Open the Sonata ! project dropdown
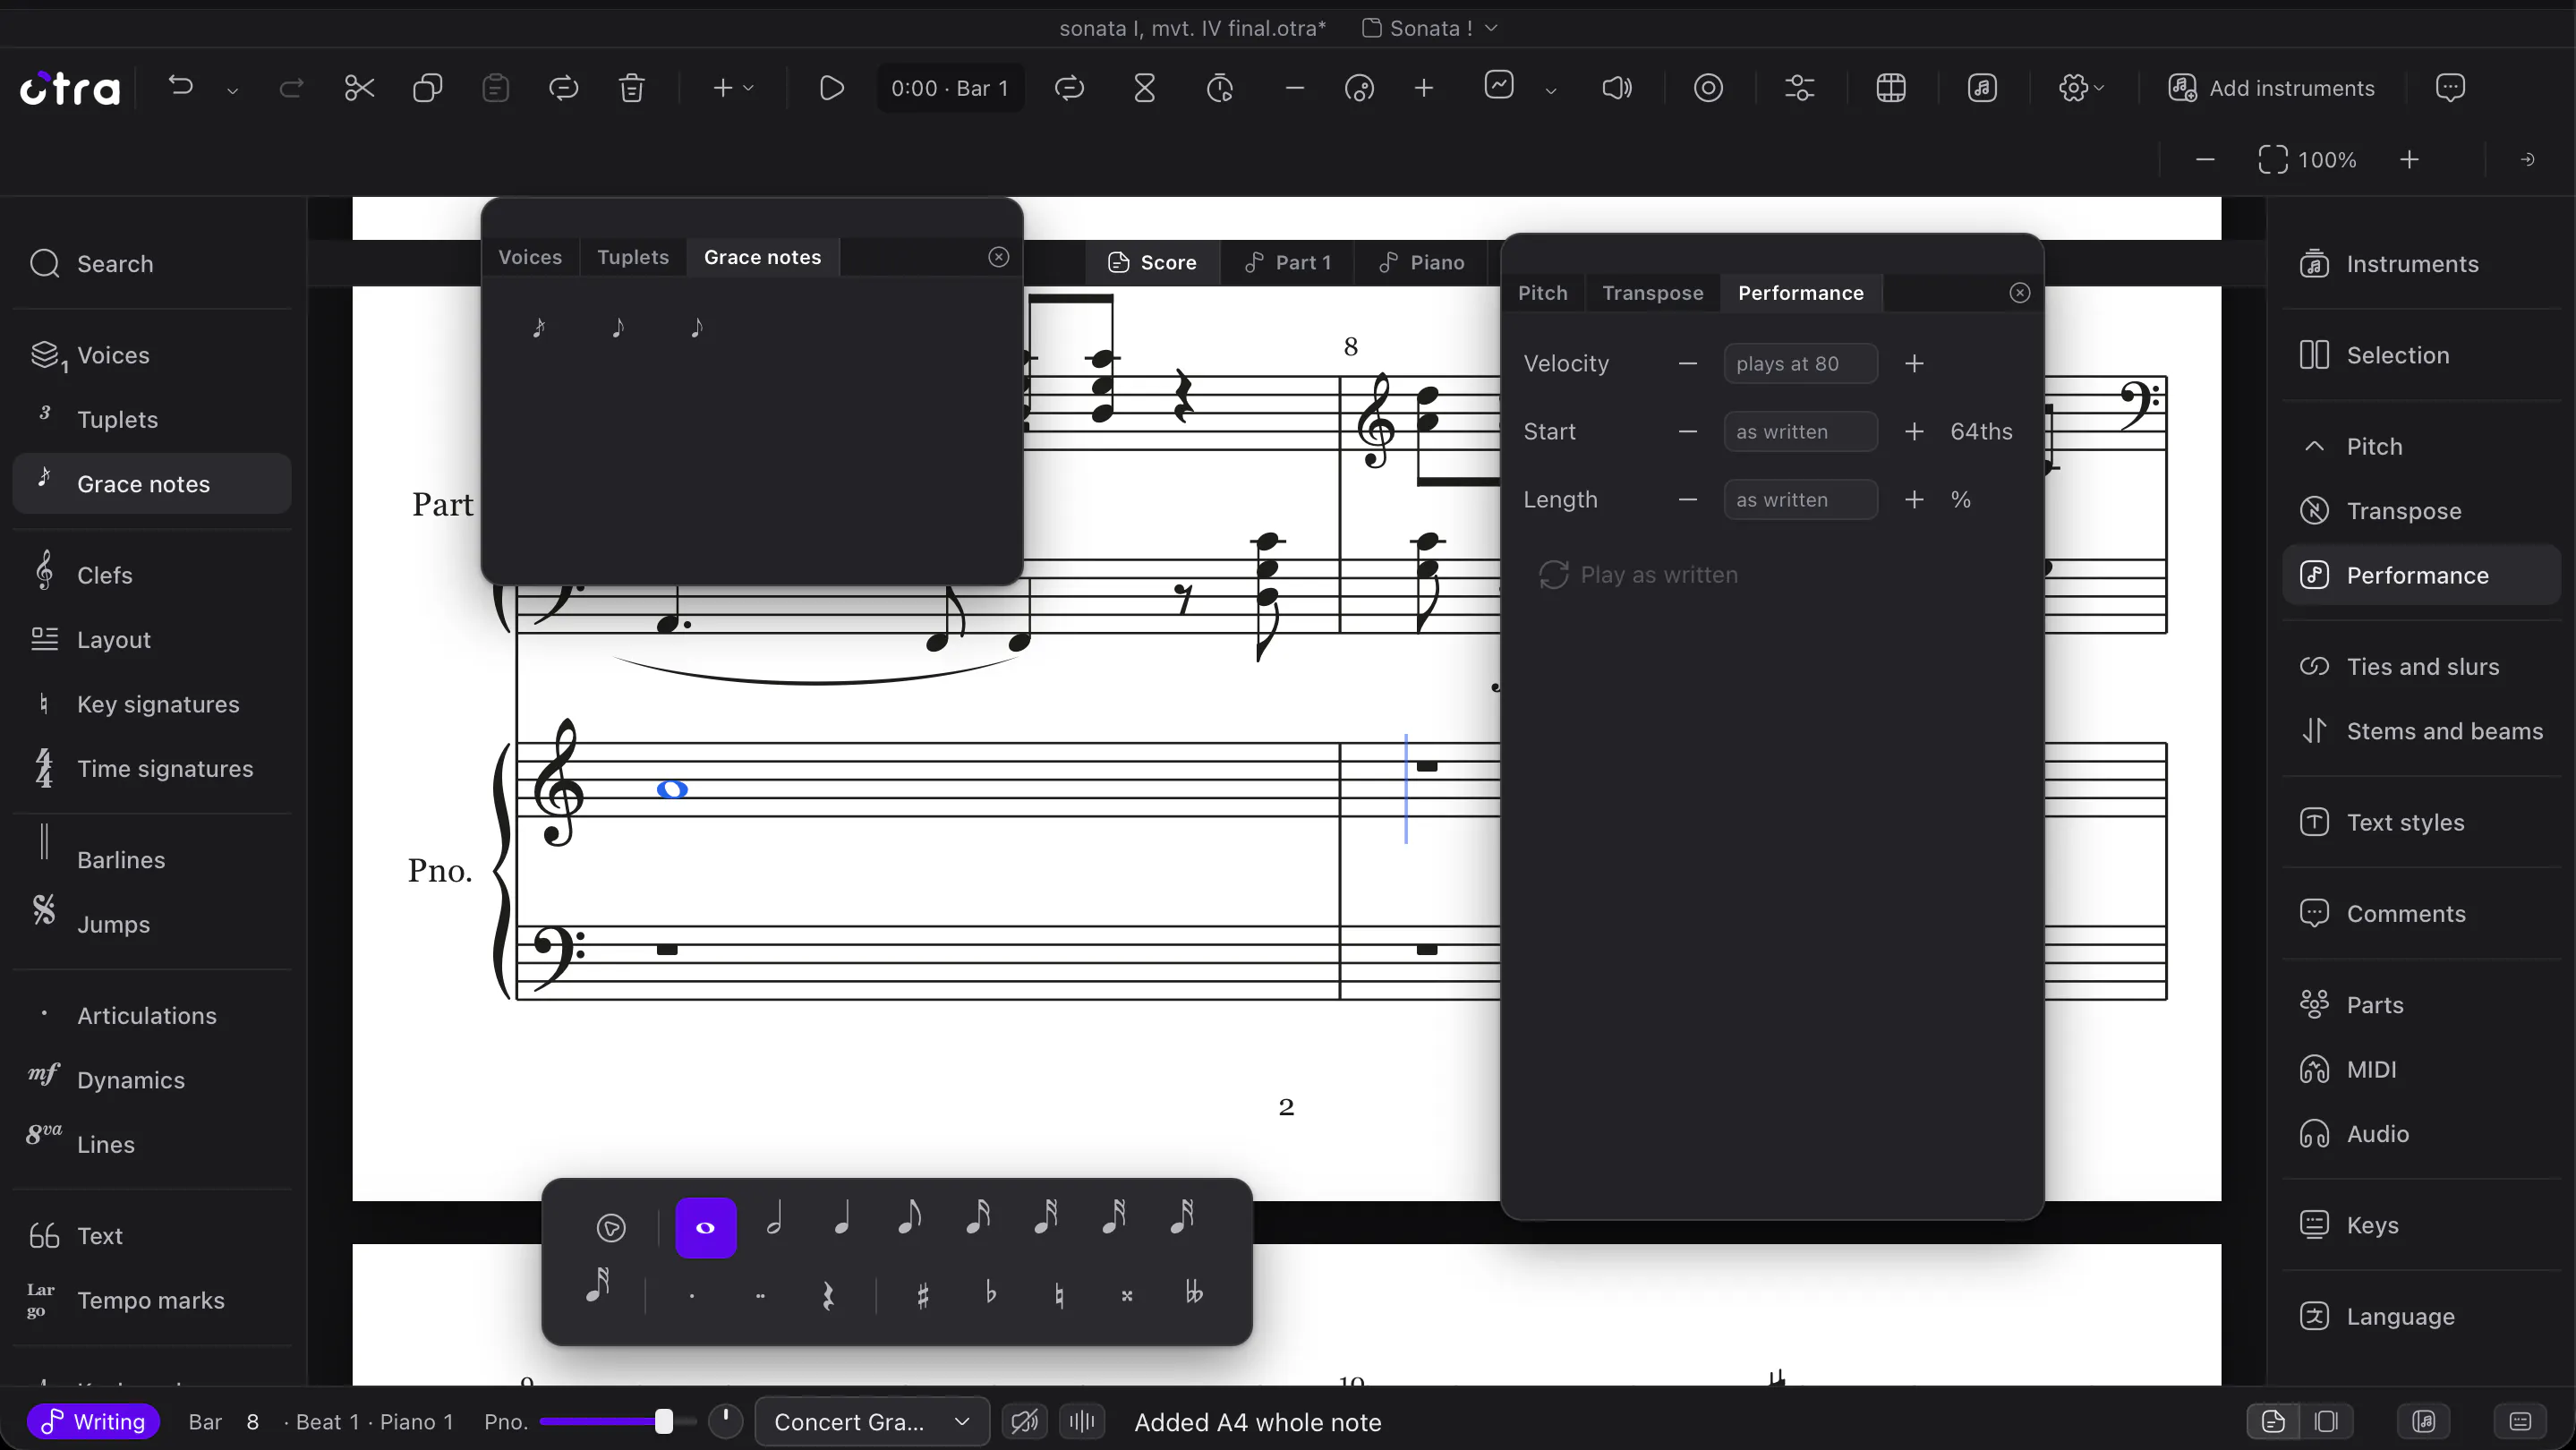This screenshot has height=1450, width=2576. click(x=1430, y=28)
